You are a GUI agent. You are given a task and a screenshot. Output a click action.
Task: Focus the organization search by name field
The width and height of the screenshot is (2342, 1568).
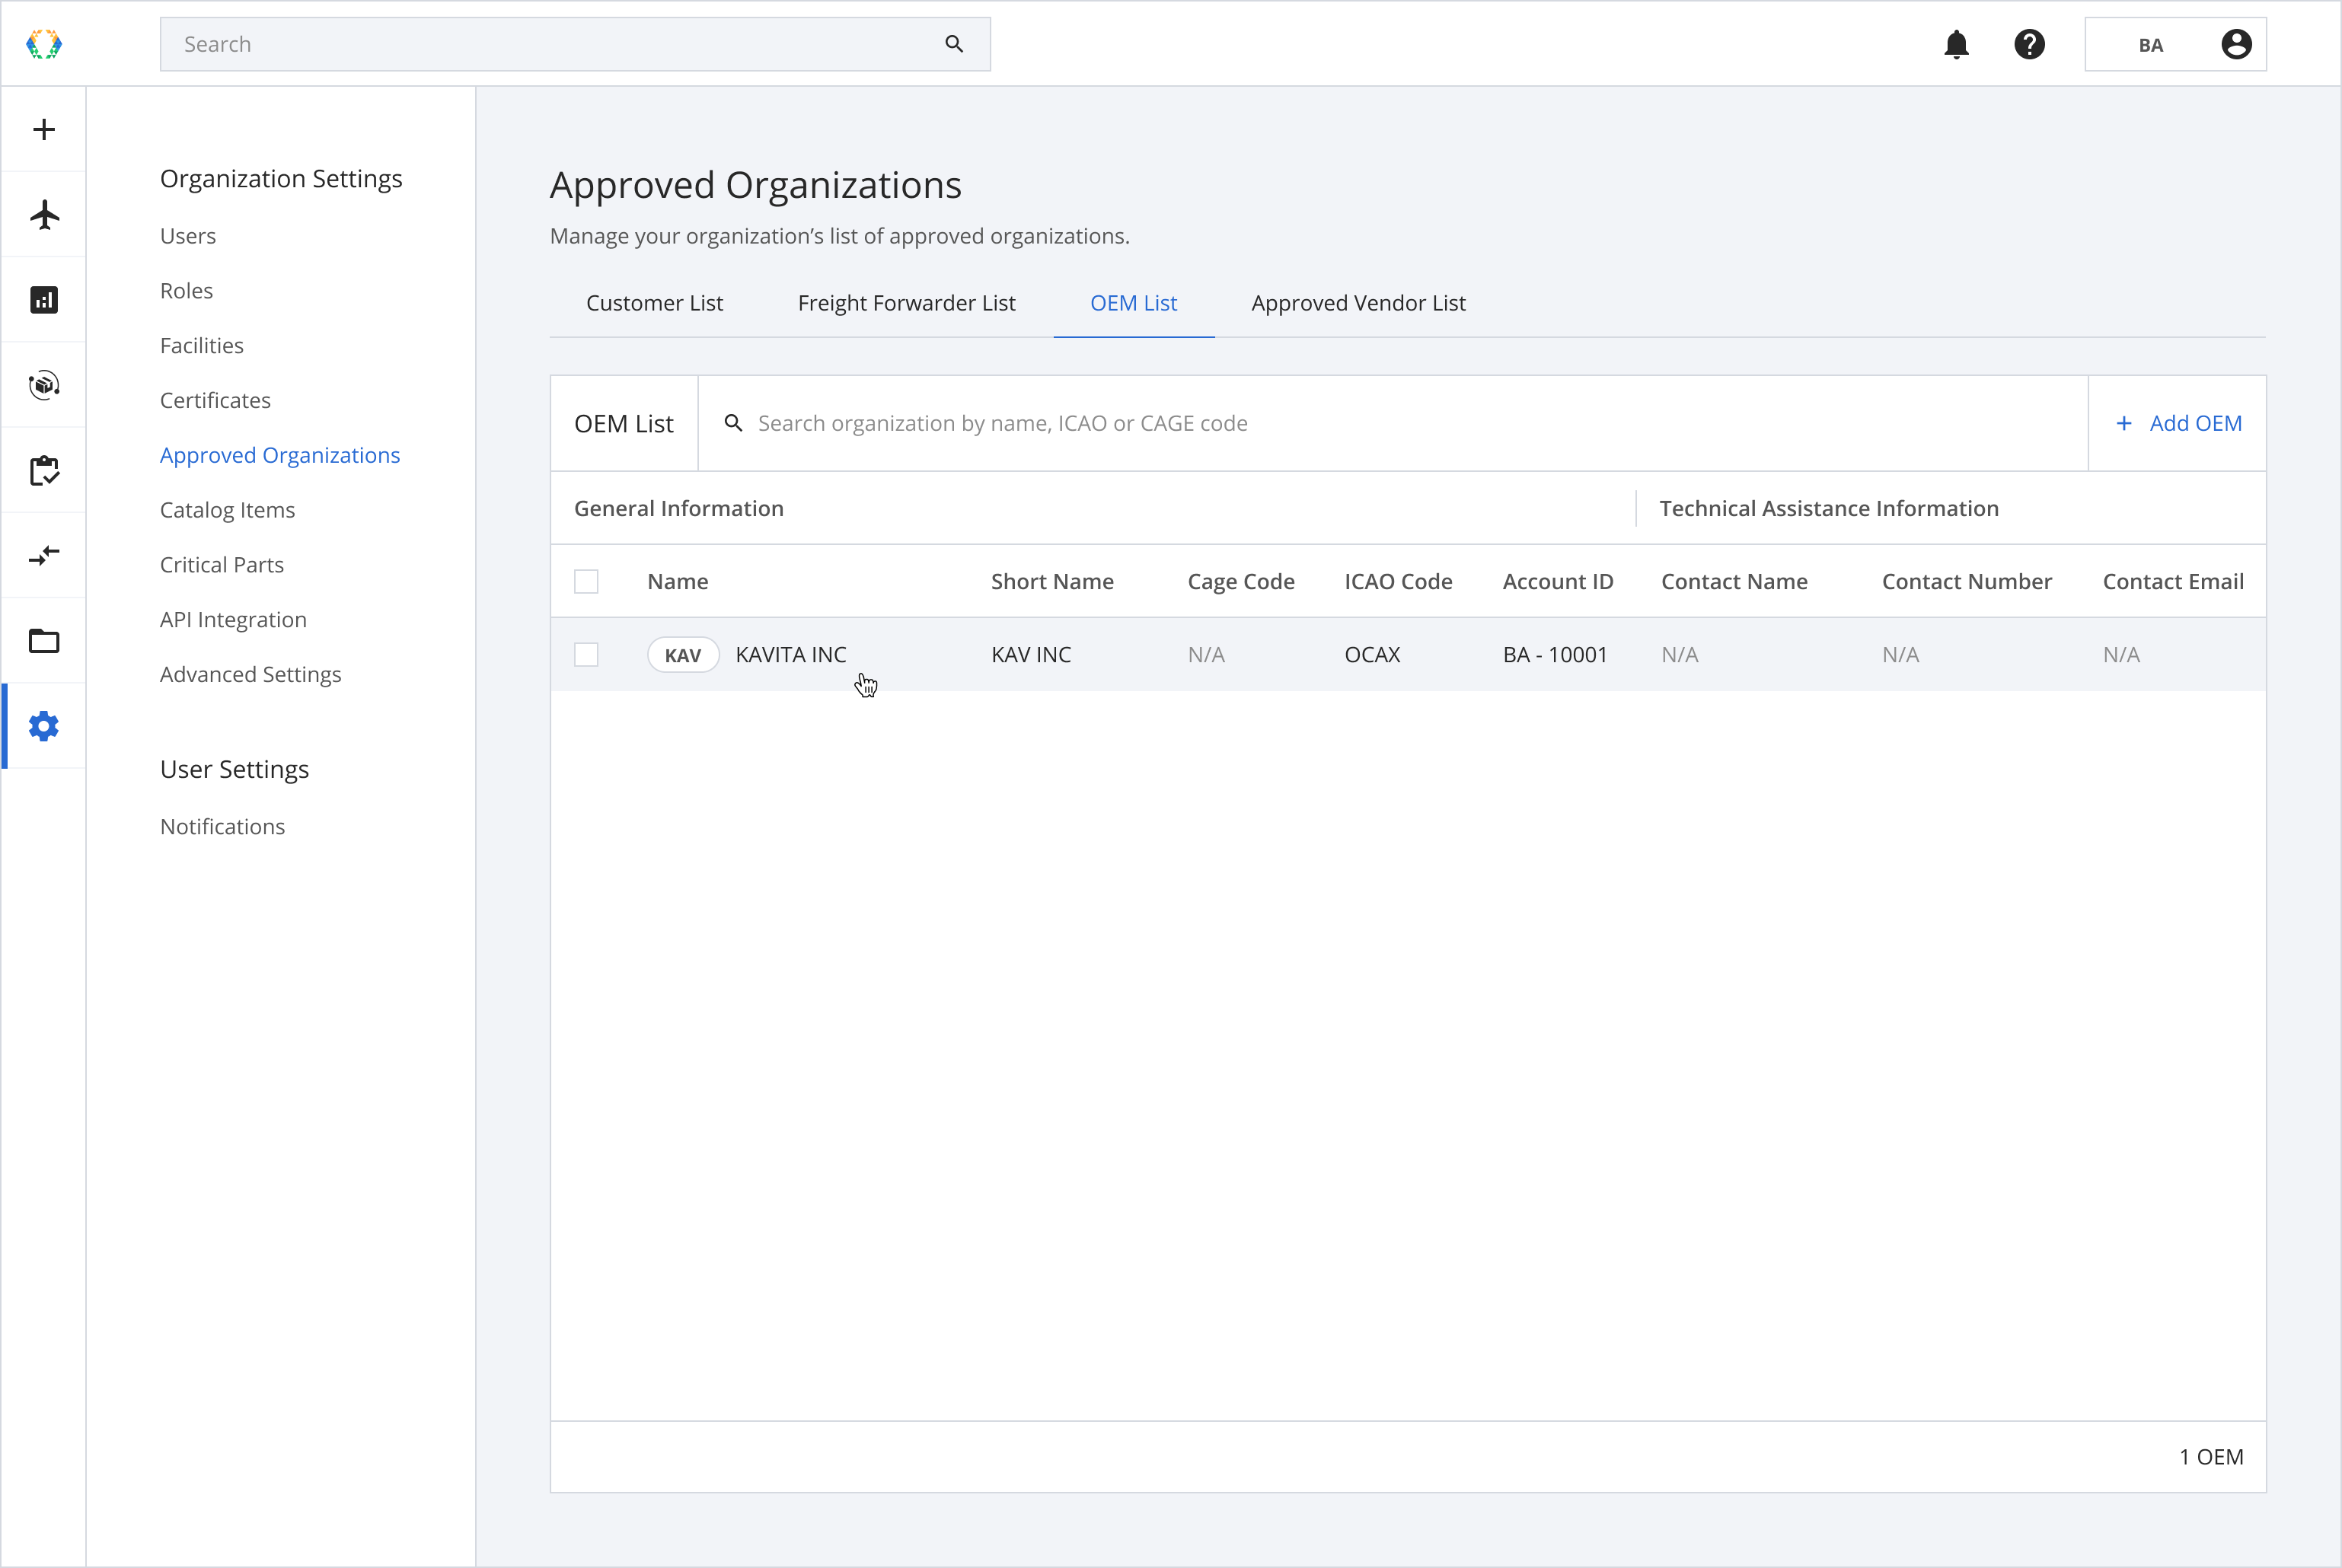pyautogui.click(x=1392, y=423)
